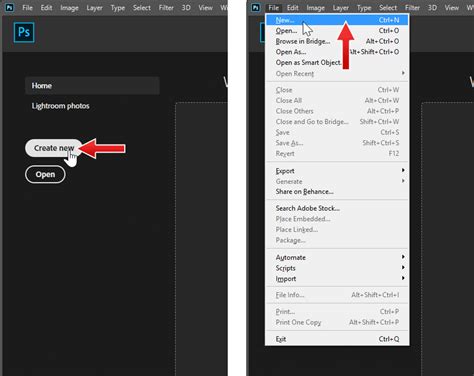Click Place Linked... in File menu

(337, 230)
